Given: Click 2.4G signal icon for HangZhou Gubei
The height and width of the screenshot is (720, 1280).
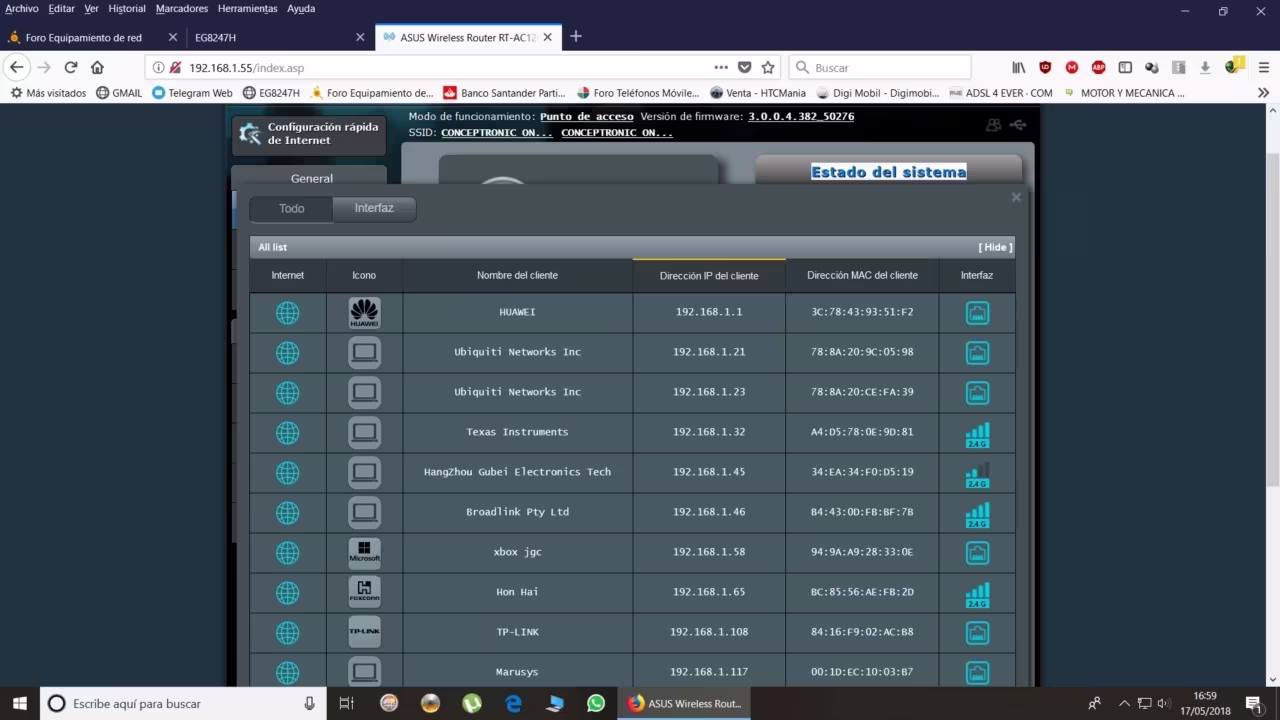Looking at the screenshot, I should pos(977,474).
